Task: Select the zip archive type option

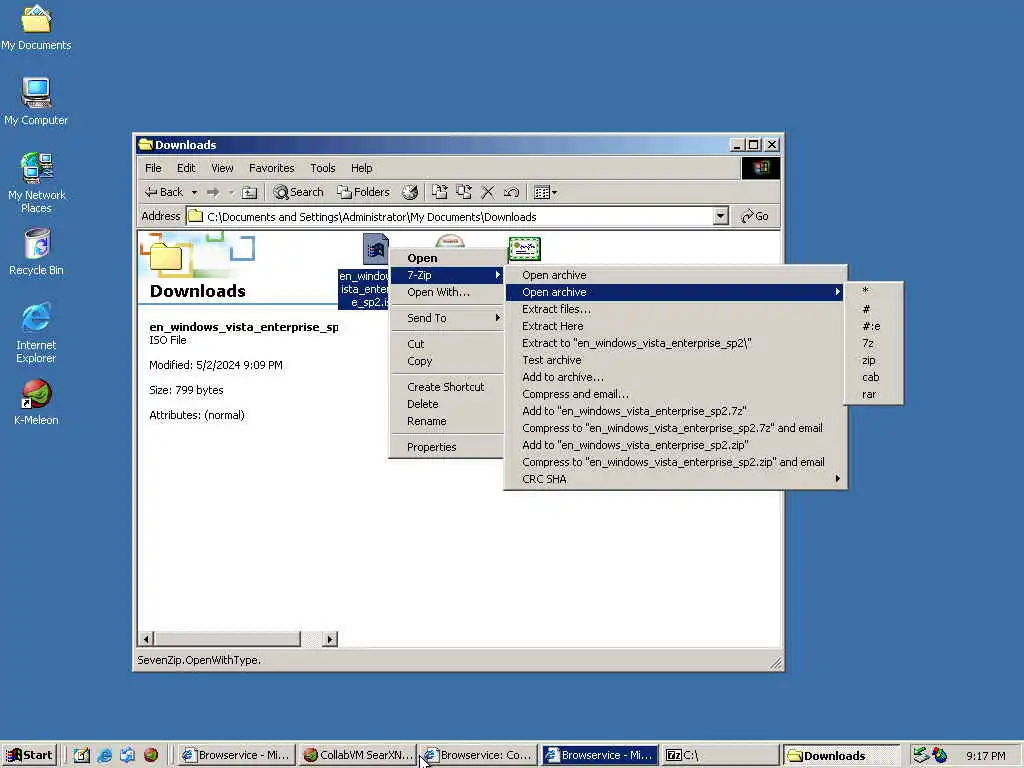Action: click(874, 360)
